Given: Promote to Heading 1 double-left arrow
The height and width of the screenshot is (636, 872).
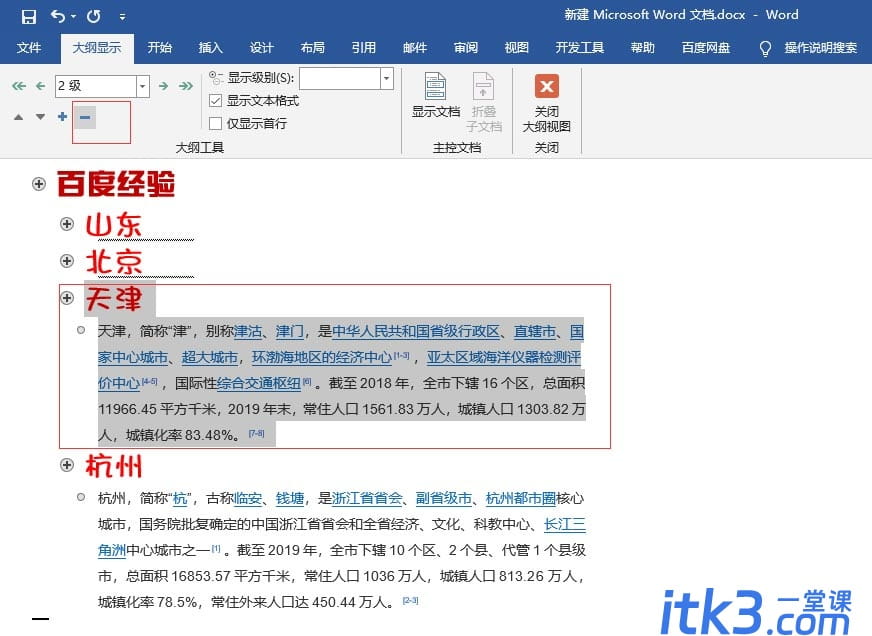Looking at the screenshot, I should 19,86.
